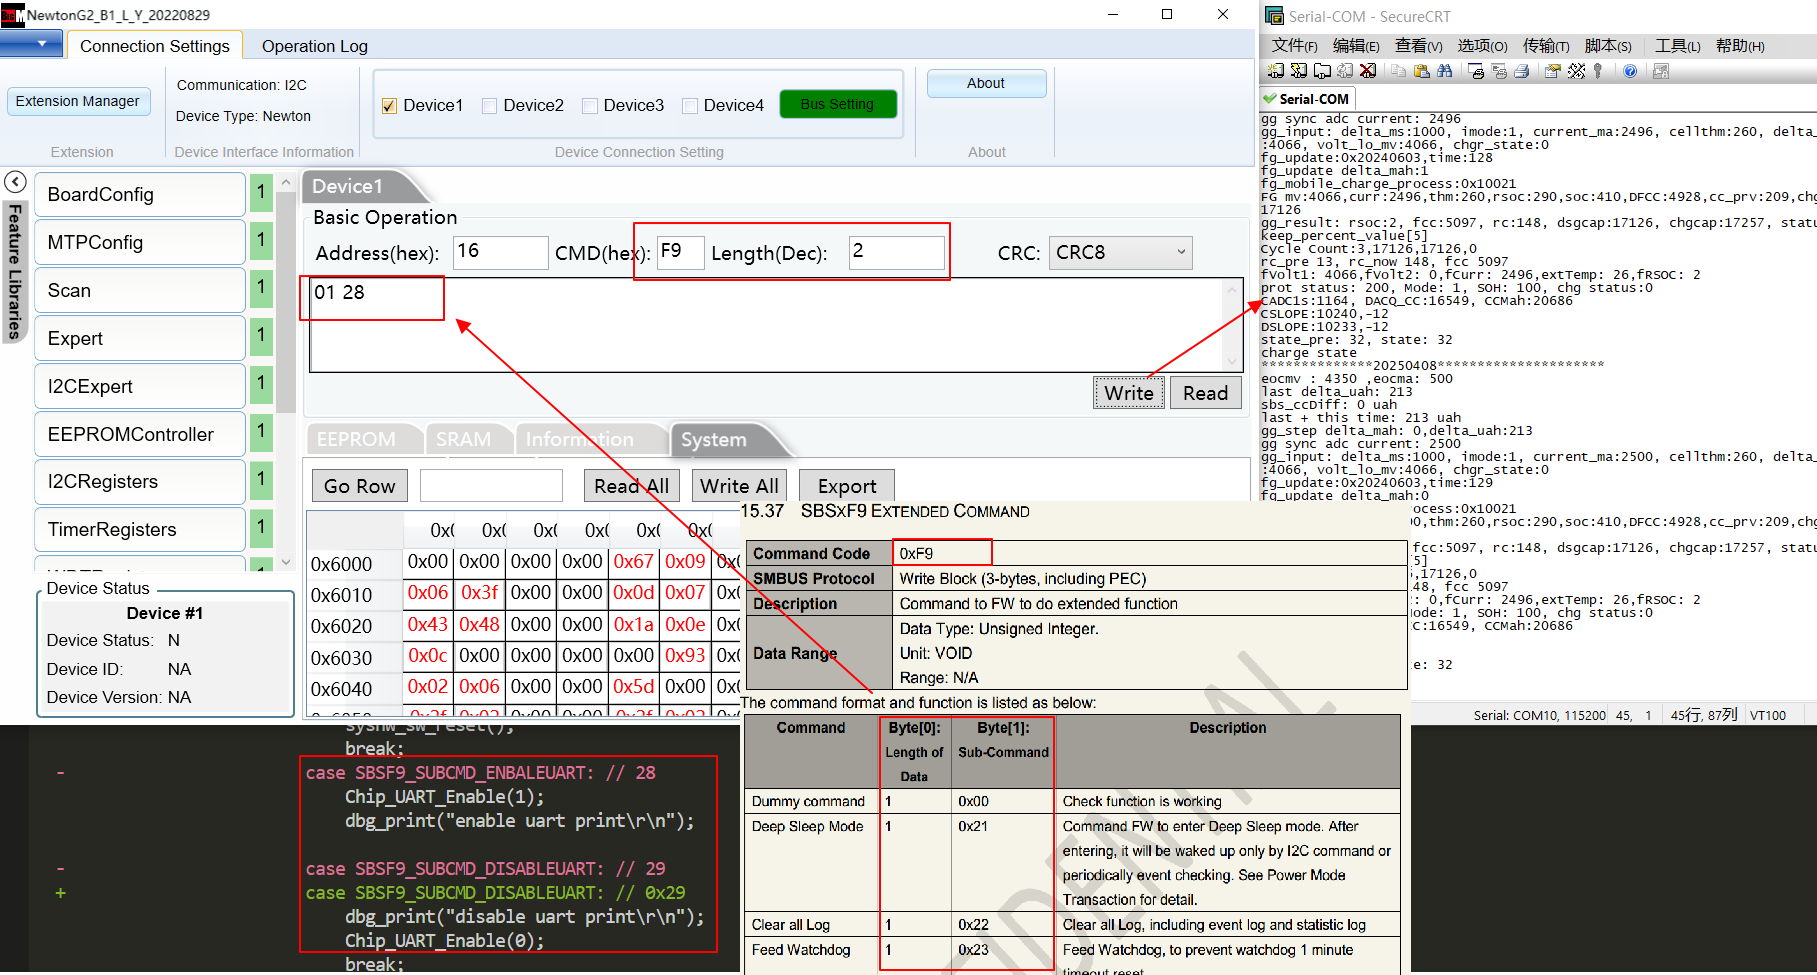Image resolution: width=1817 pixels, height=975 pixels.
Task: Click the Read All button
Action: (632, 486)
